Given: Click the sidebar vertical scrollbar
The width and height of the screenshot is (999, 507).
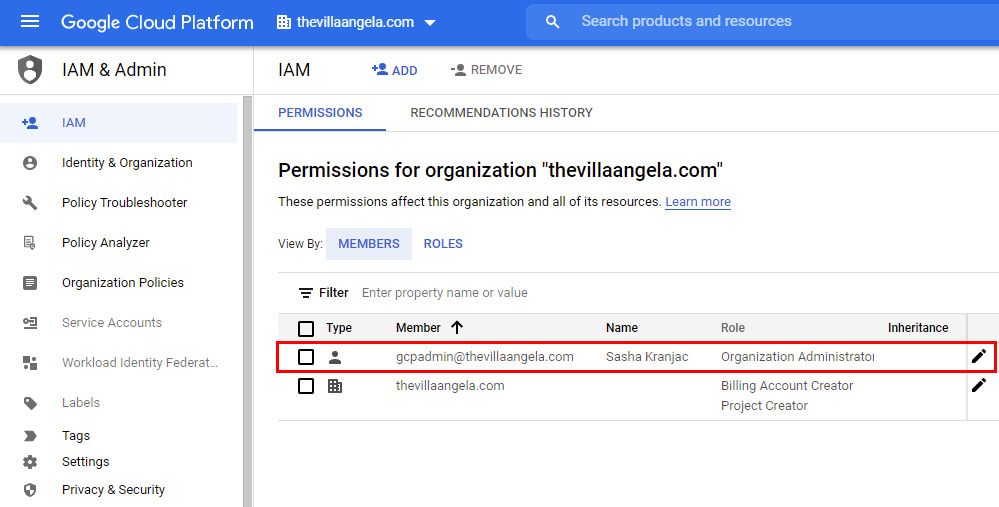Looking at the screenshot, I should tap(247, 301).
